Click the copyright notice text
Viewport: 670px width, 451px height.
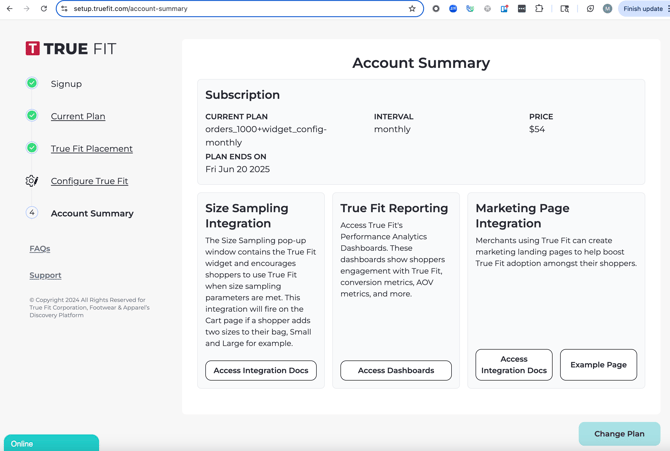click(x=89, y=307)
